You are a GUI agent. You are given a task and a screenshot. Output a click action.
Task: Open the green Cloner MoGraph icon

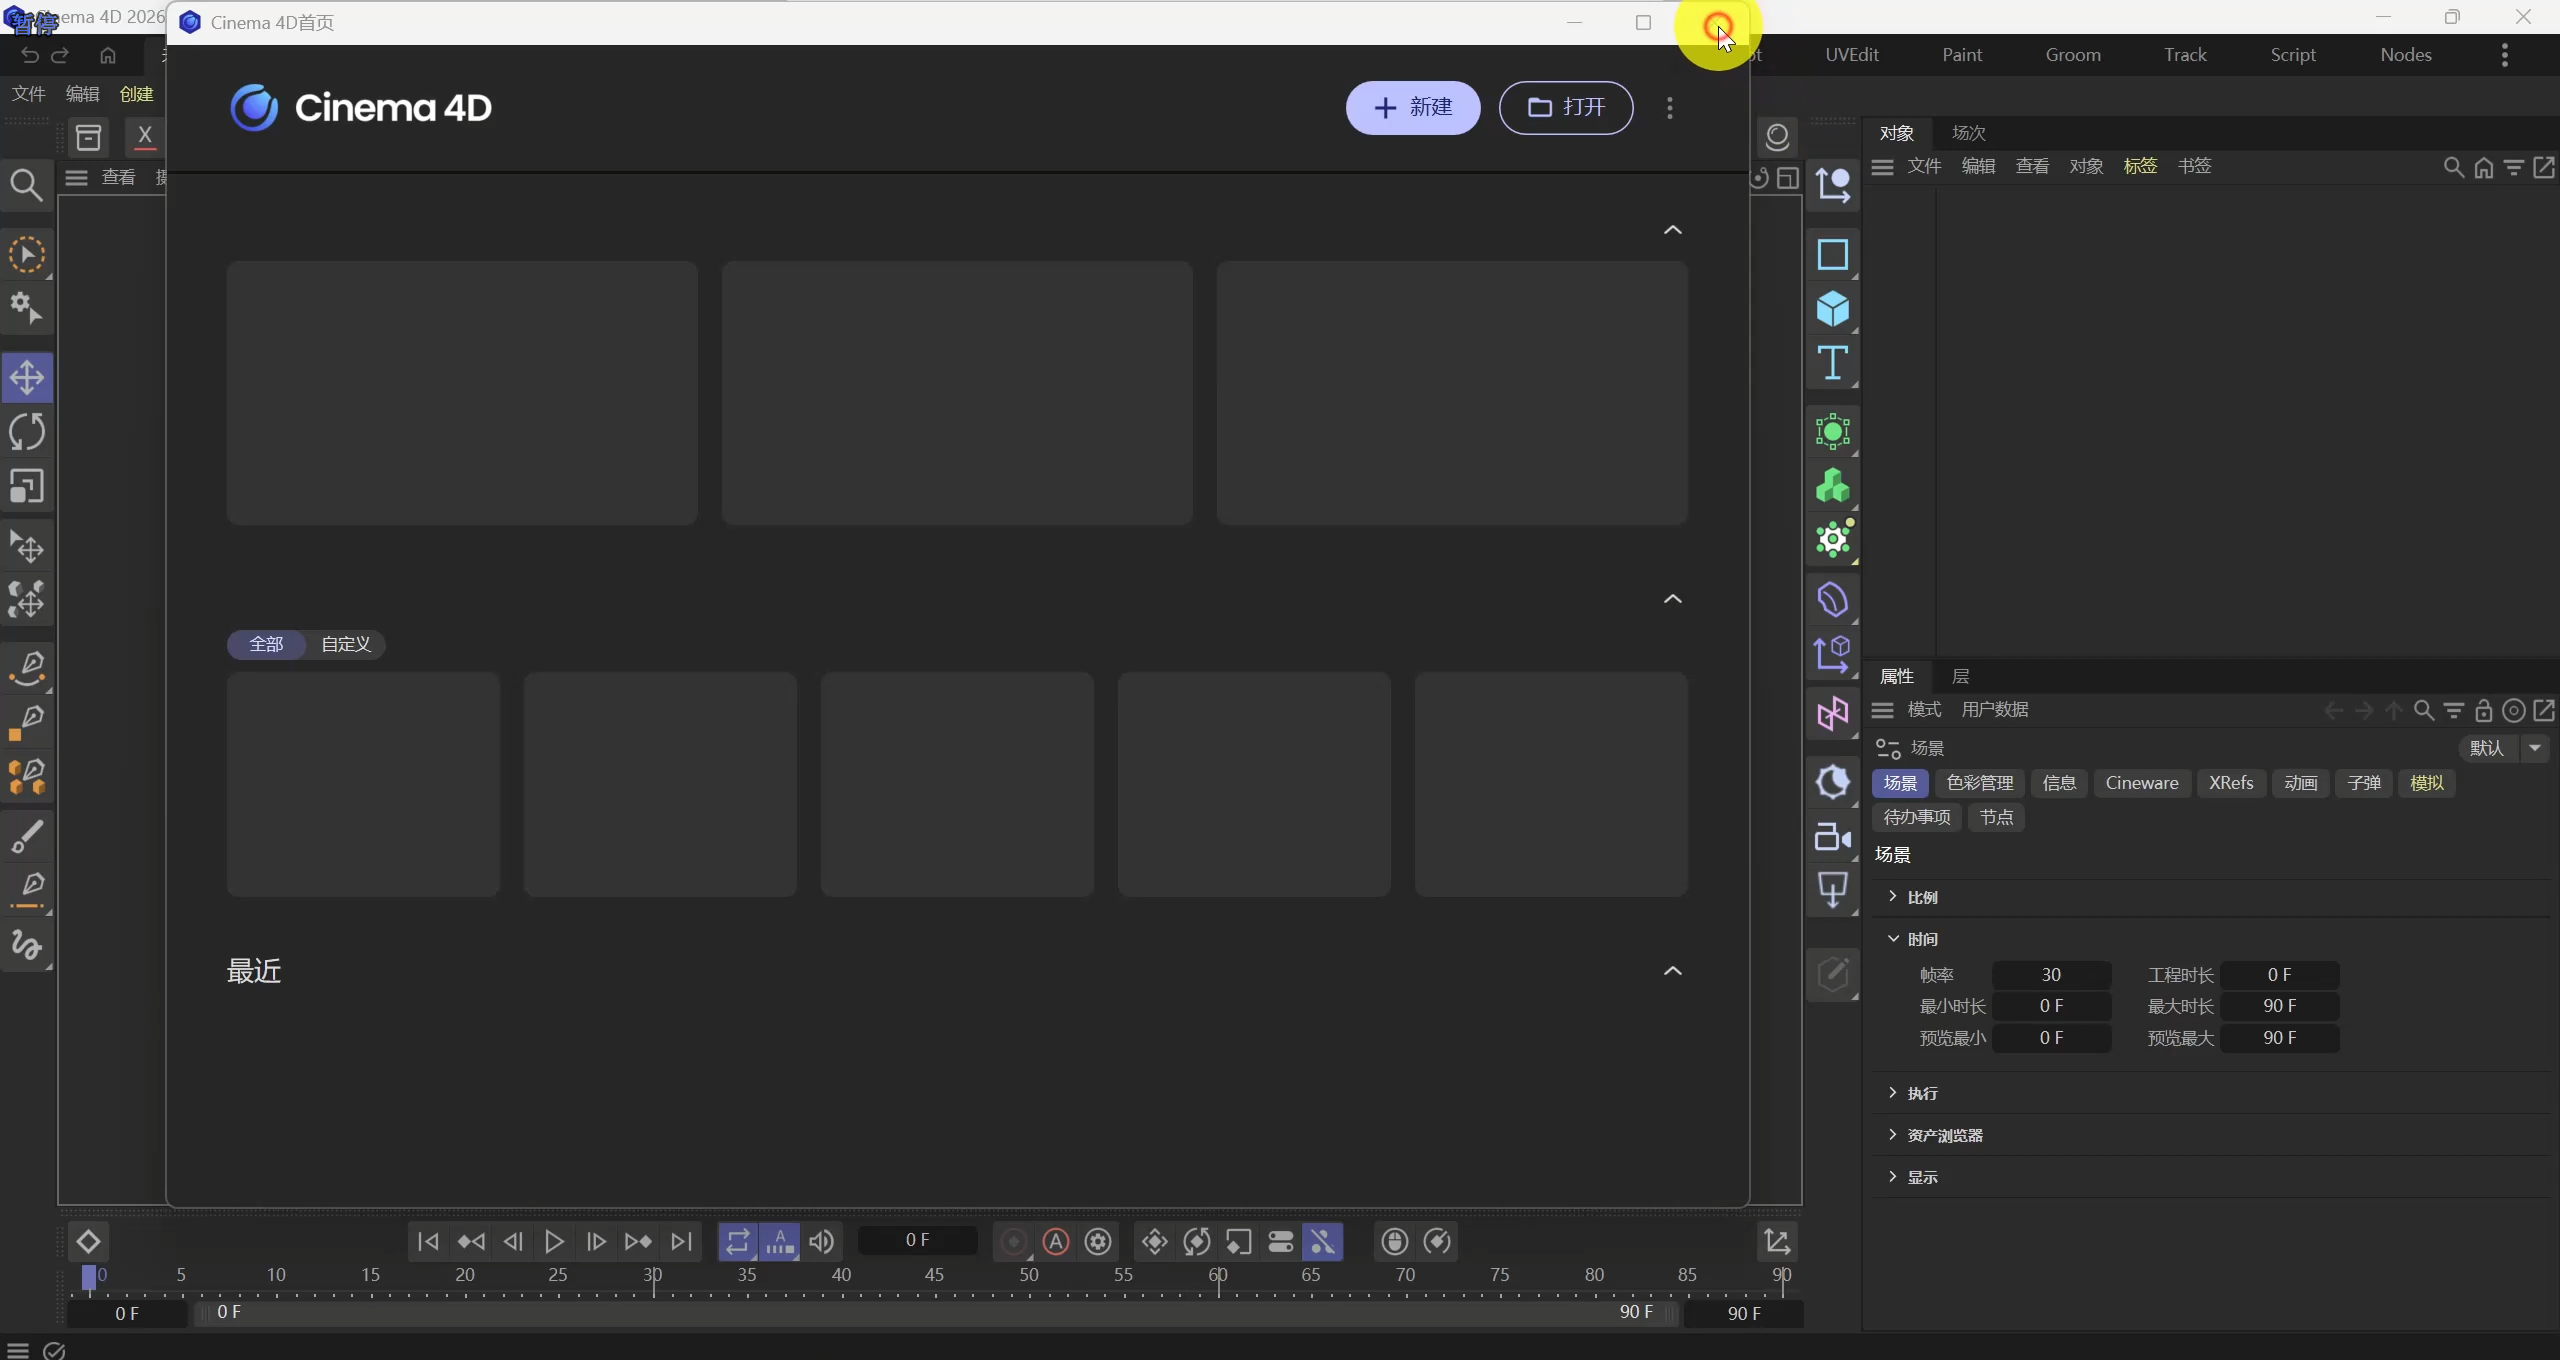1832,487
